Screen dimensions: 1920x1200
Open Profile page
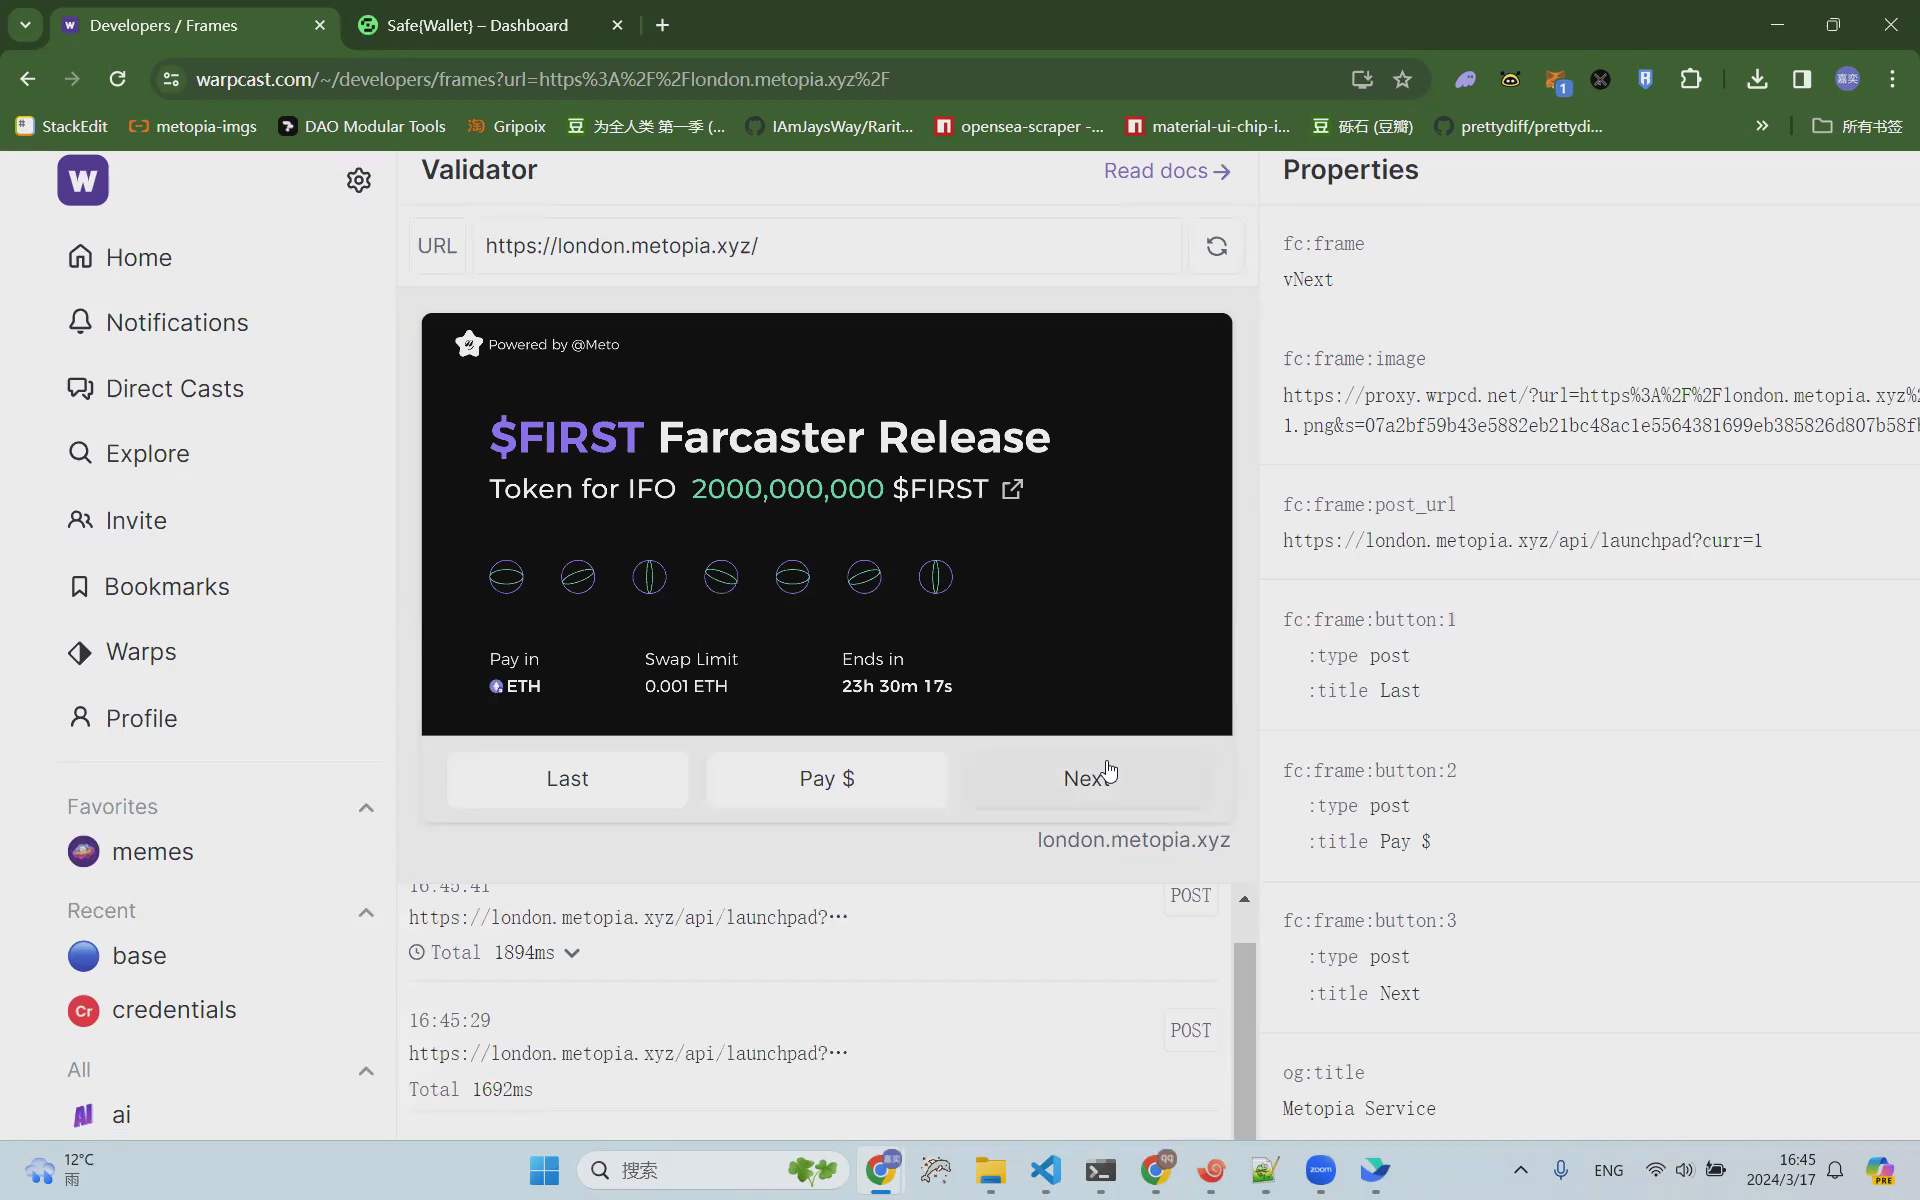(122, 718)
